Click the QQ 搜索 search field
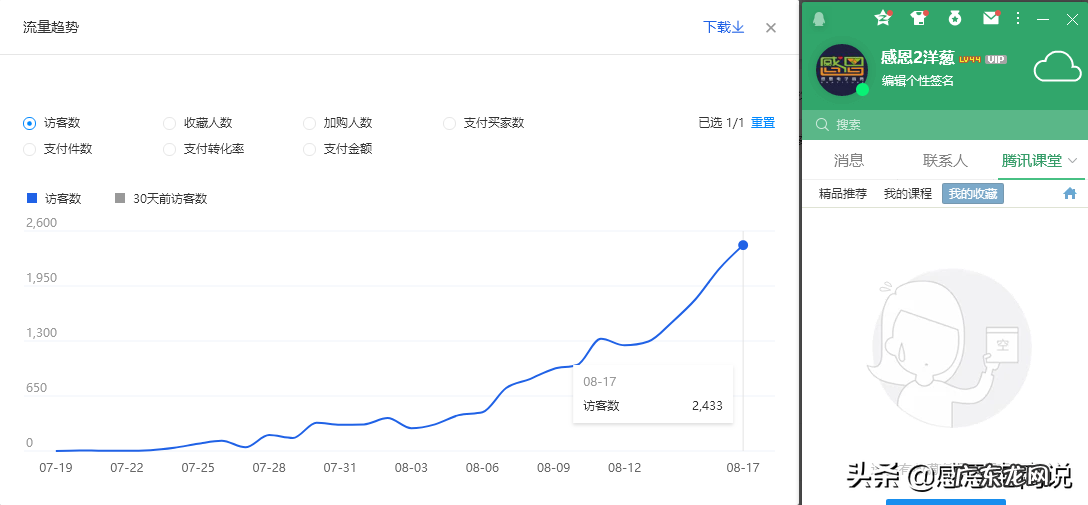Screen dimensions: 1088x505 coord(944,125)
